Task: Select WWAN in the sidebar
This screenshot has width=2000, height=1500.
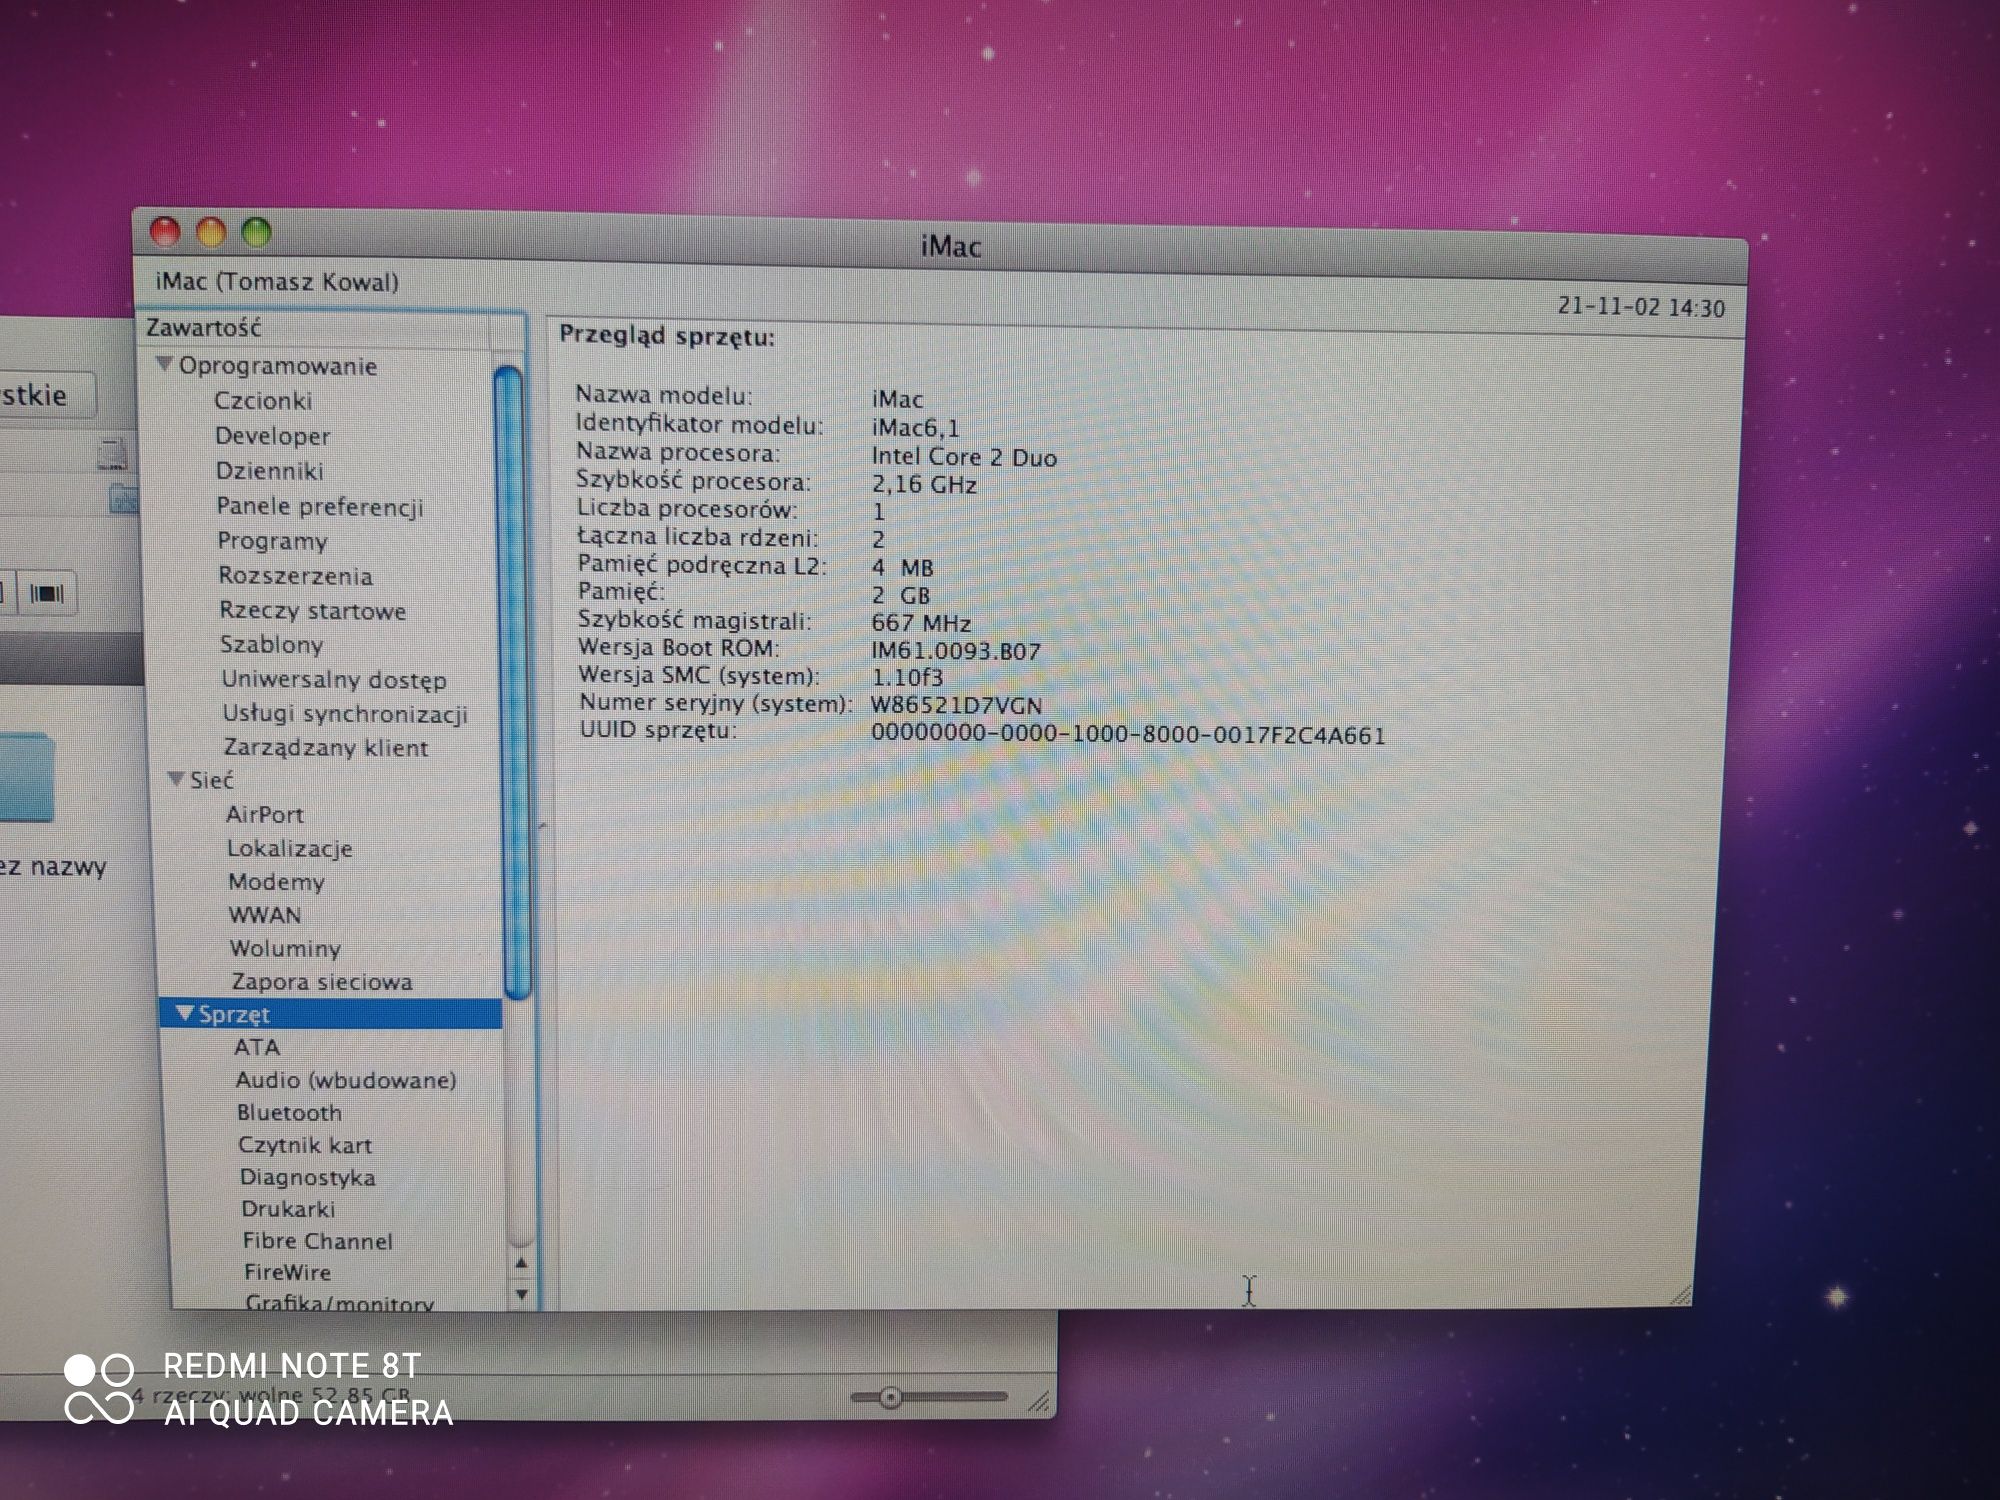Action: coord(265,916)
